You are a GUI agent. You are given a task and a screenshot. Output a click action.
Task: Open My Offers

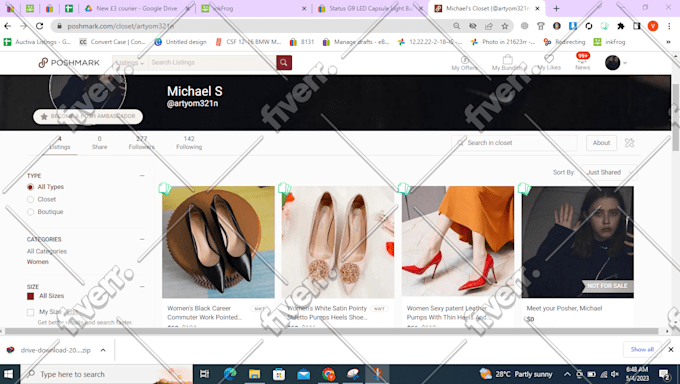click(x=464, y=63)
